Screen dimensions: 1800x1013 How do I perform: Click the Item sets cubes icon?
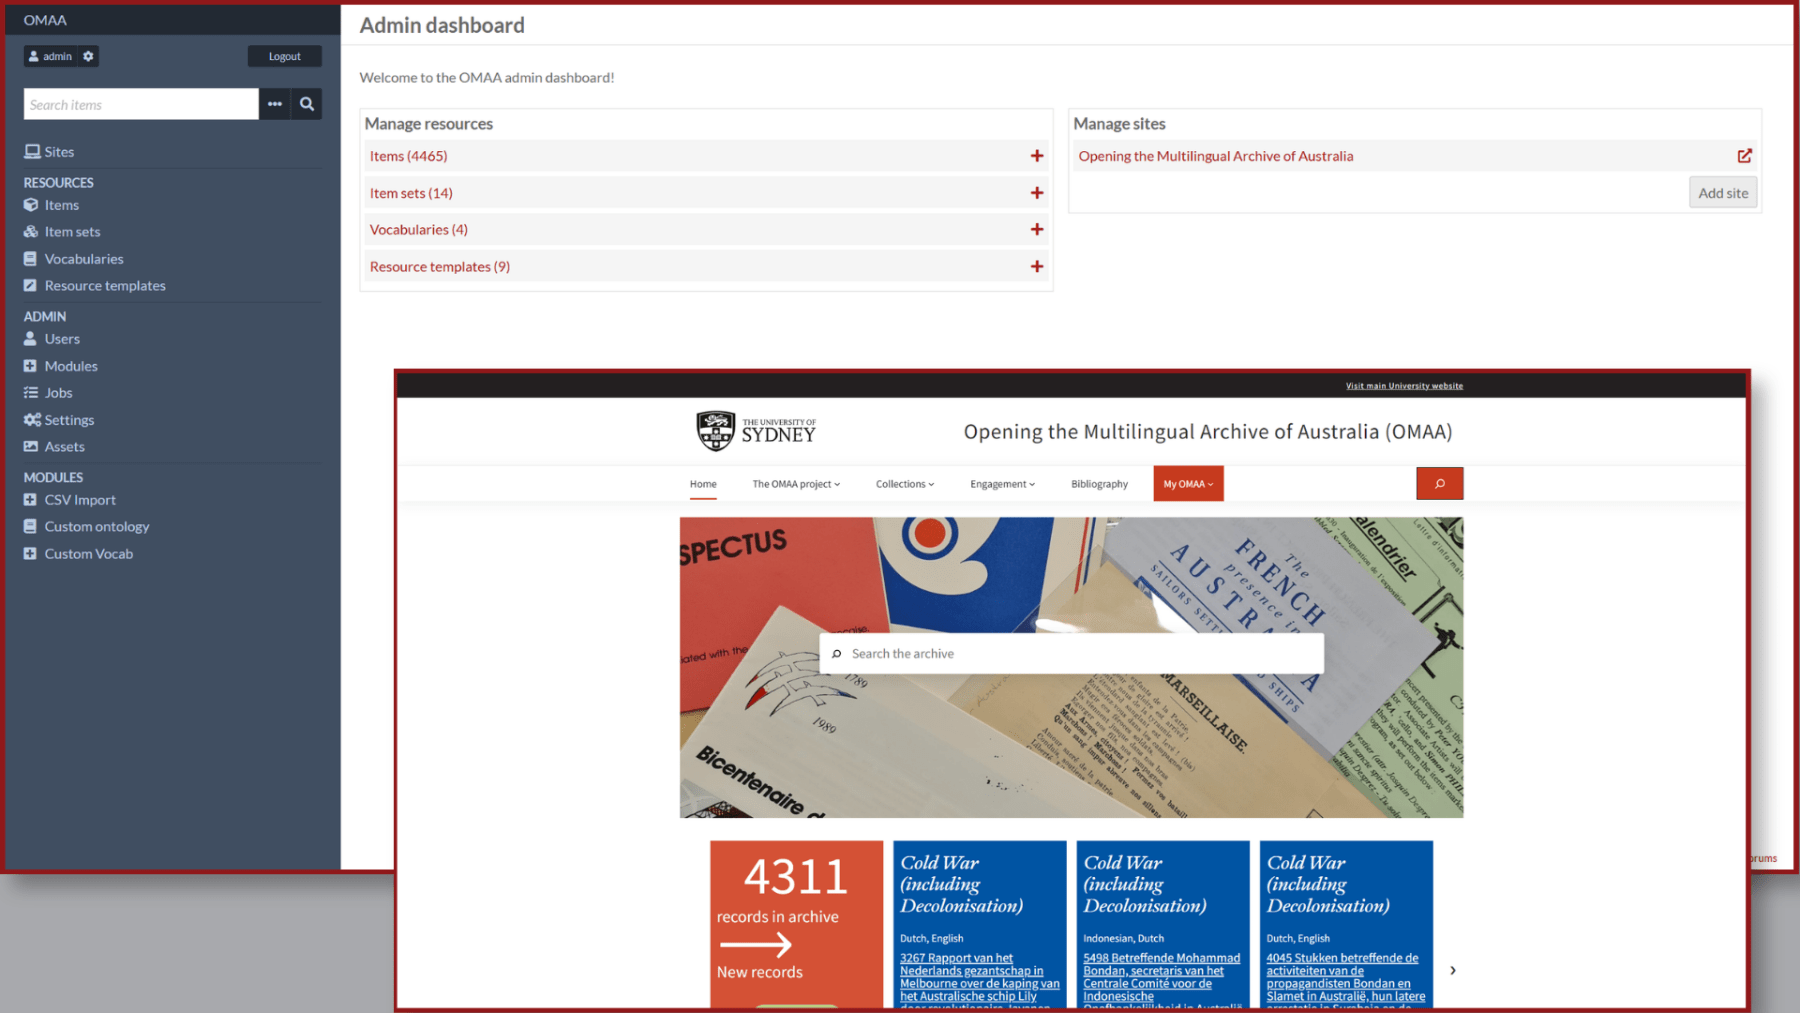[31, 232]
